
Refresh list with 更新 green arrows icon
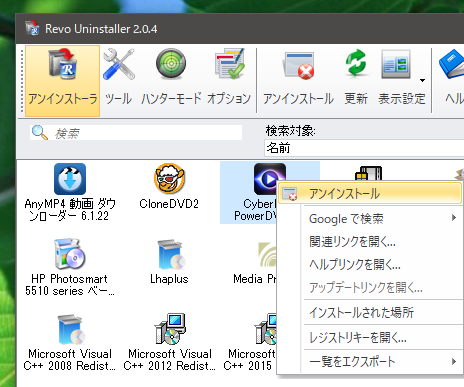point(356,63)
